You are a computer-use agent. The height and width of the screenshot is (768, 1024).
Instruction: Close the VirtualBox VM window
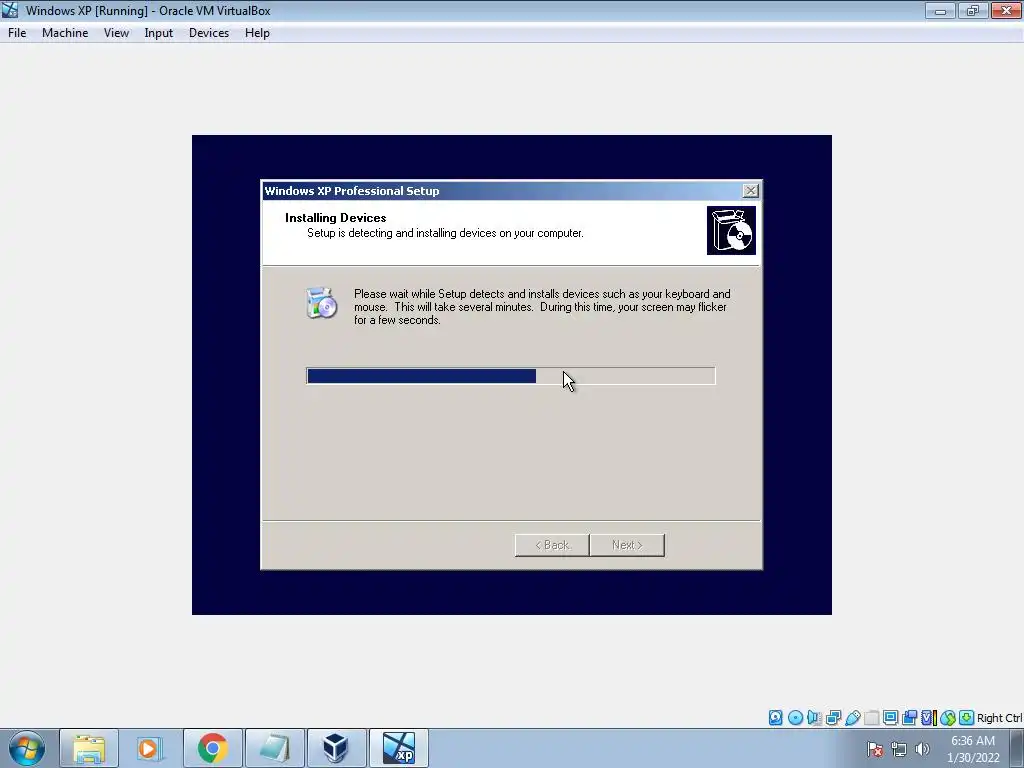(x=1006, y=10)
